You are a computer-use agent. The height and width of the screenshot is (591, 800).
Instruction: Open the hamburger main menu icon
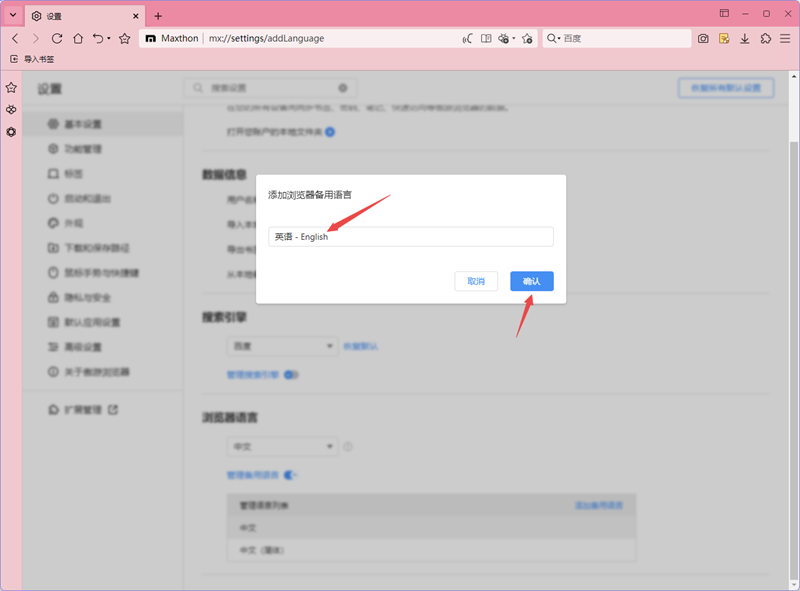click(784, 38)
